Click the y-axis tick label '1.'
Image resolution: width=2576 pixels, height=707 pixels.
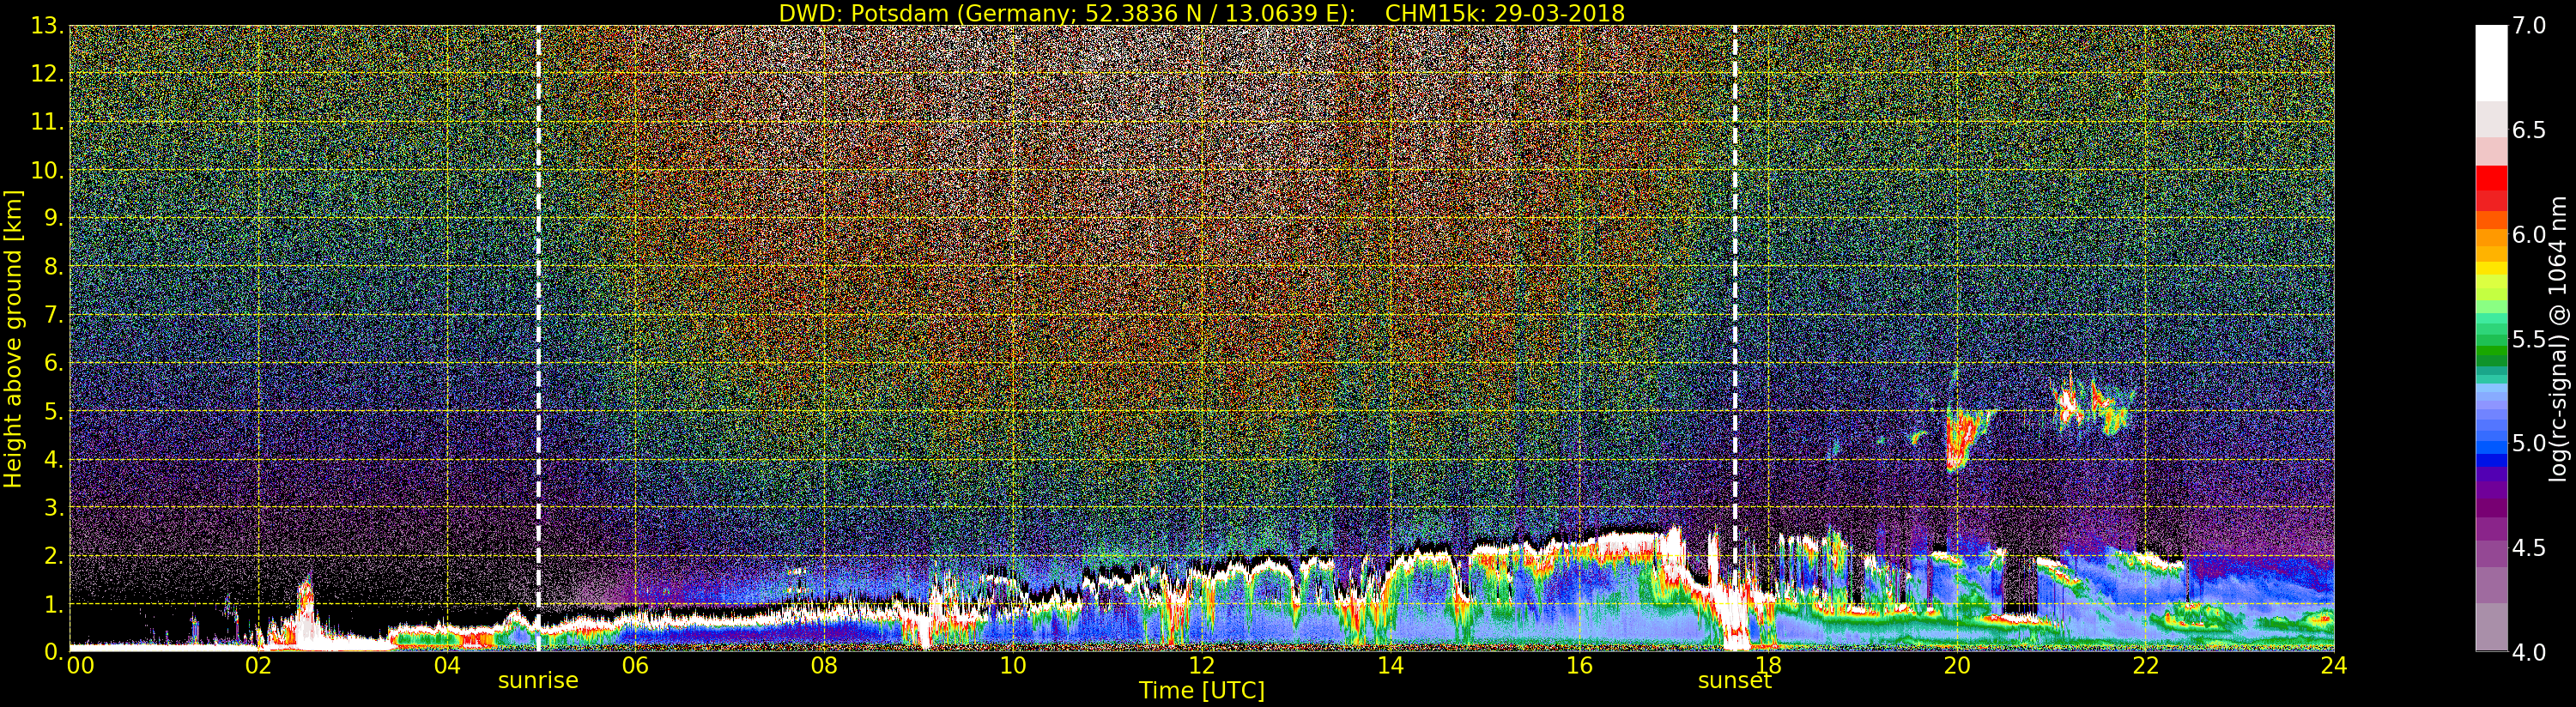click(x=54, y=604)
